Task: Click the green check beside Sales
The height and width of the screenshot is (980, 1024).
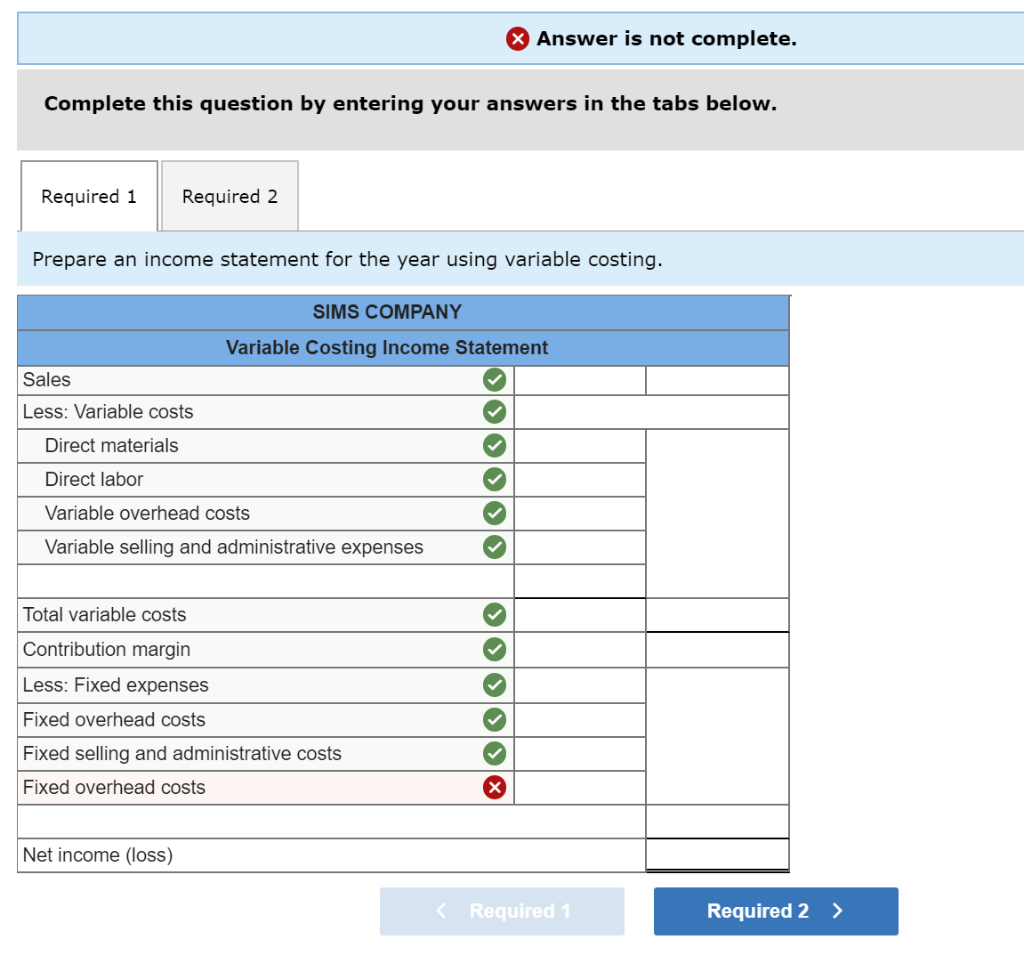Action: pos(494,380)
